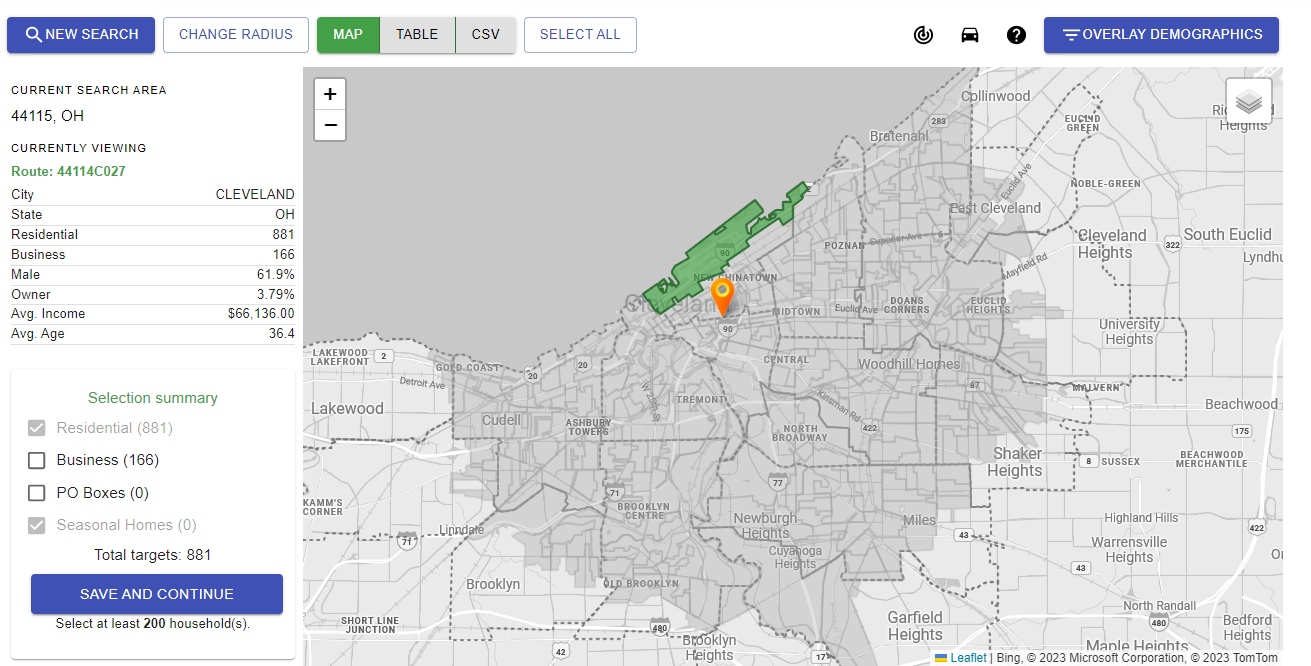The image size is (1311, 666).
Task: Click the Newburgh Heights map label
Action: click(766, 526)
